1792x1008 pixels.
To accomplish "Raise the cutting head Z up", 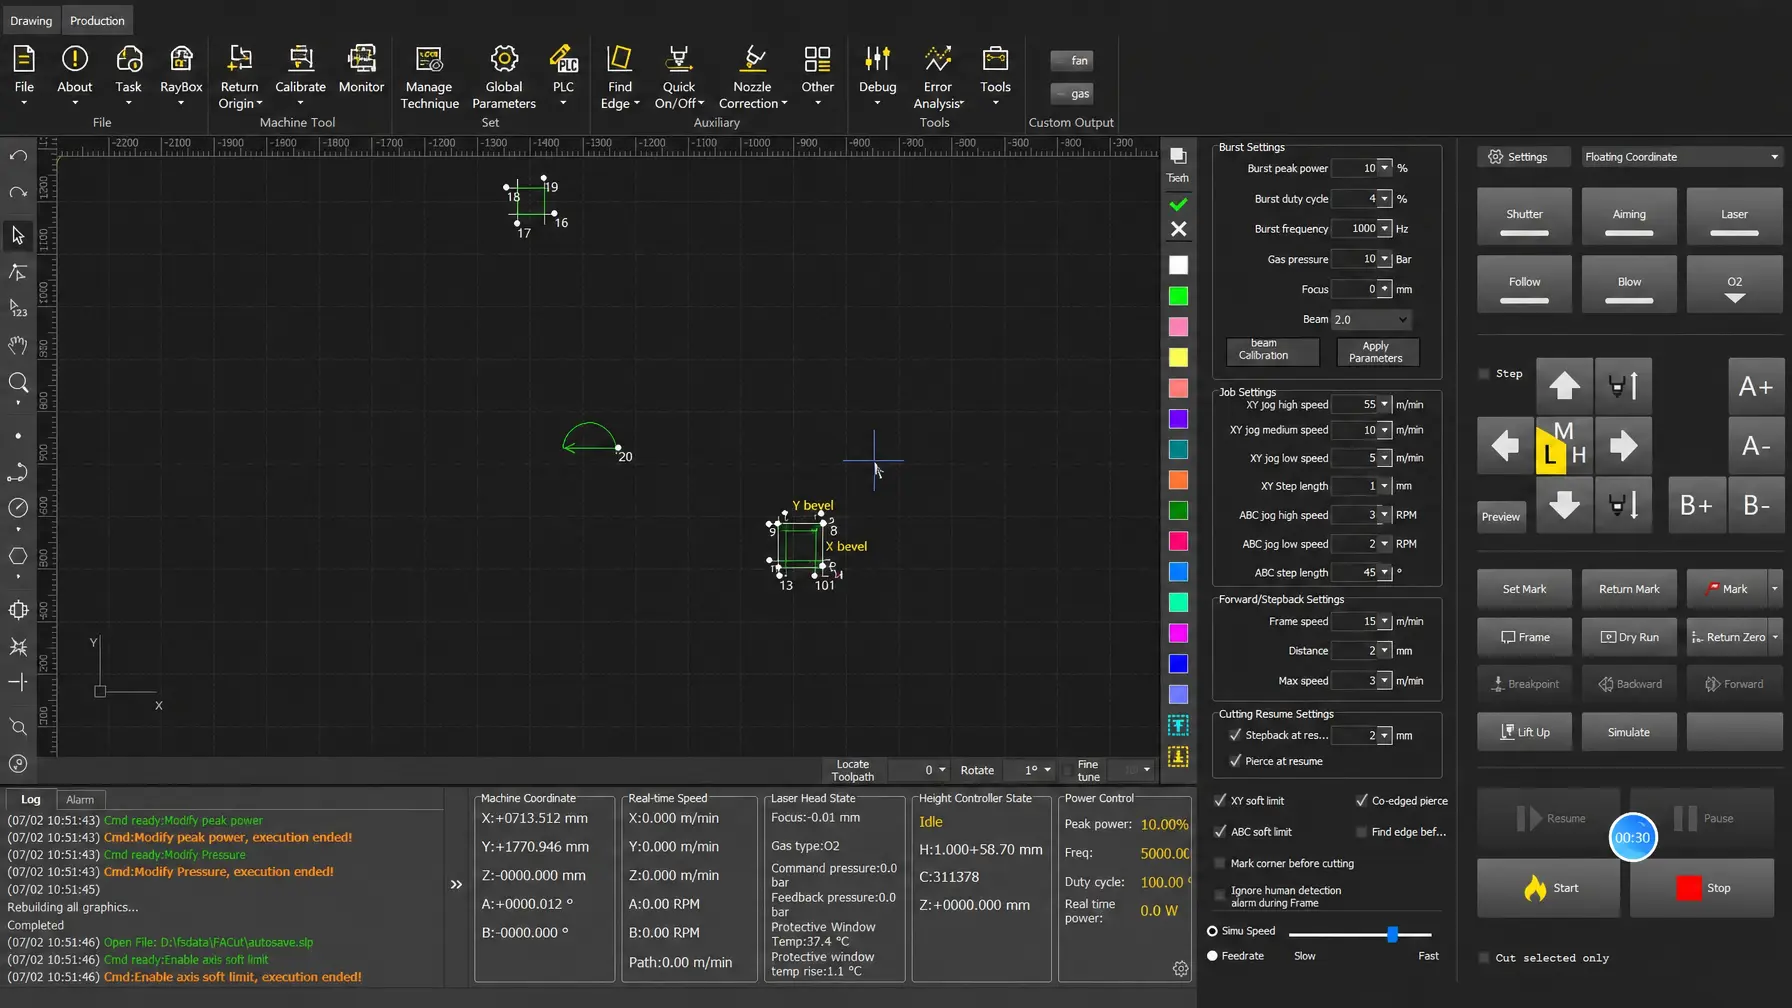I will click(x=1623, y=385).
